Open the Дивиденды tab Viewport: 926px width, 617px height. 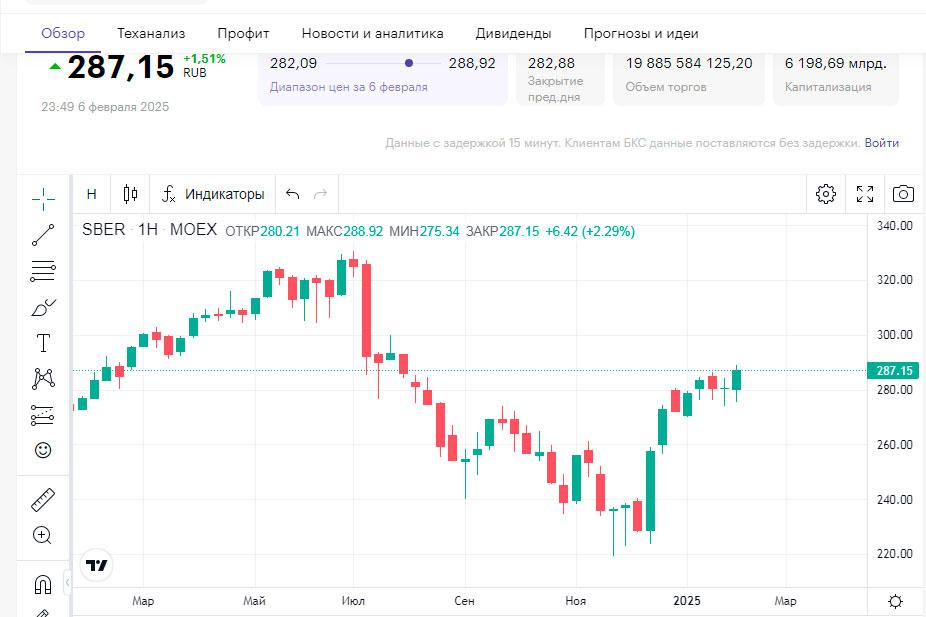[513, 33]
